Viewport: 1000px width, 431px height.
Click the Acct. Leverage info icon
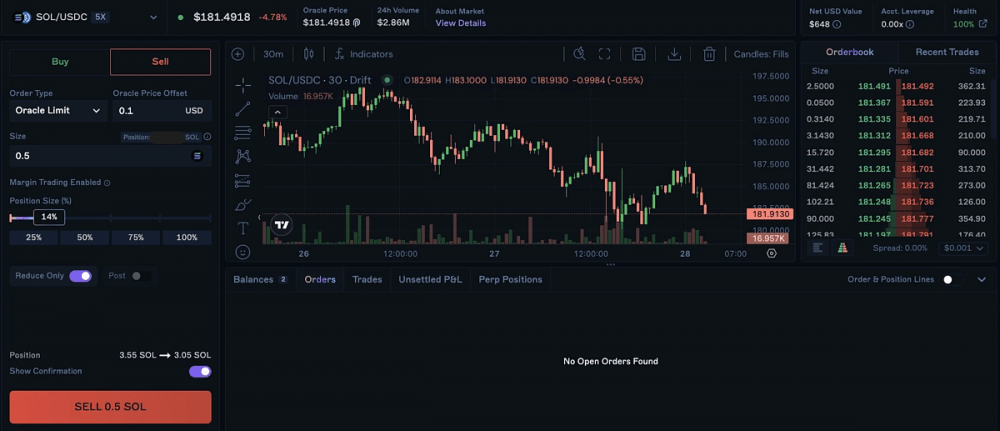click(x=910, y=24)
